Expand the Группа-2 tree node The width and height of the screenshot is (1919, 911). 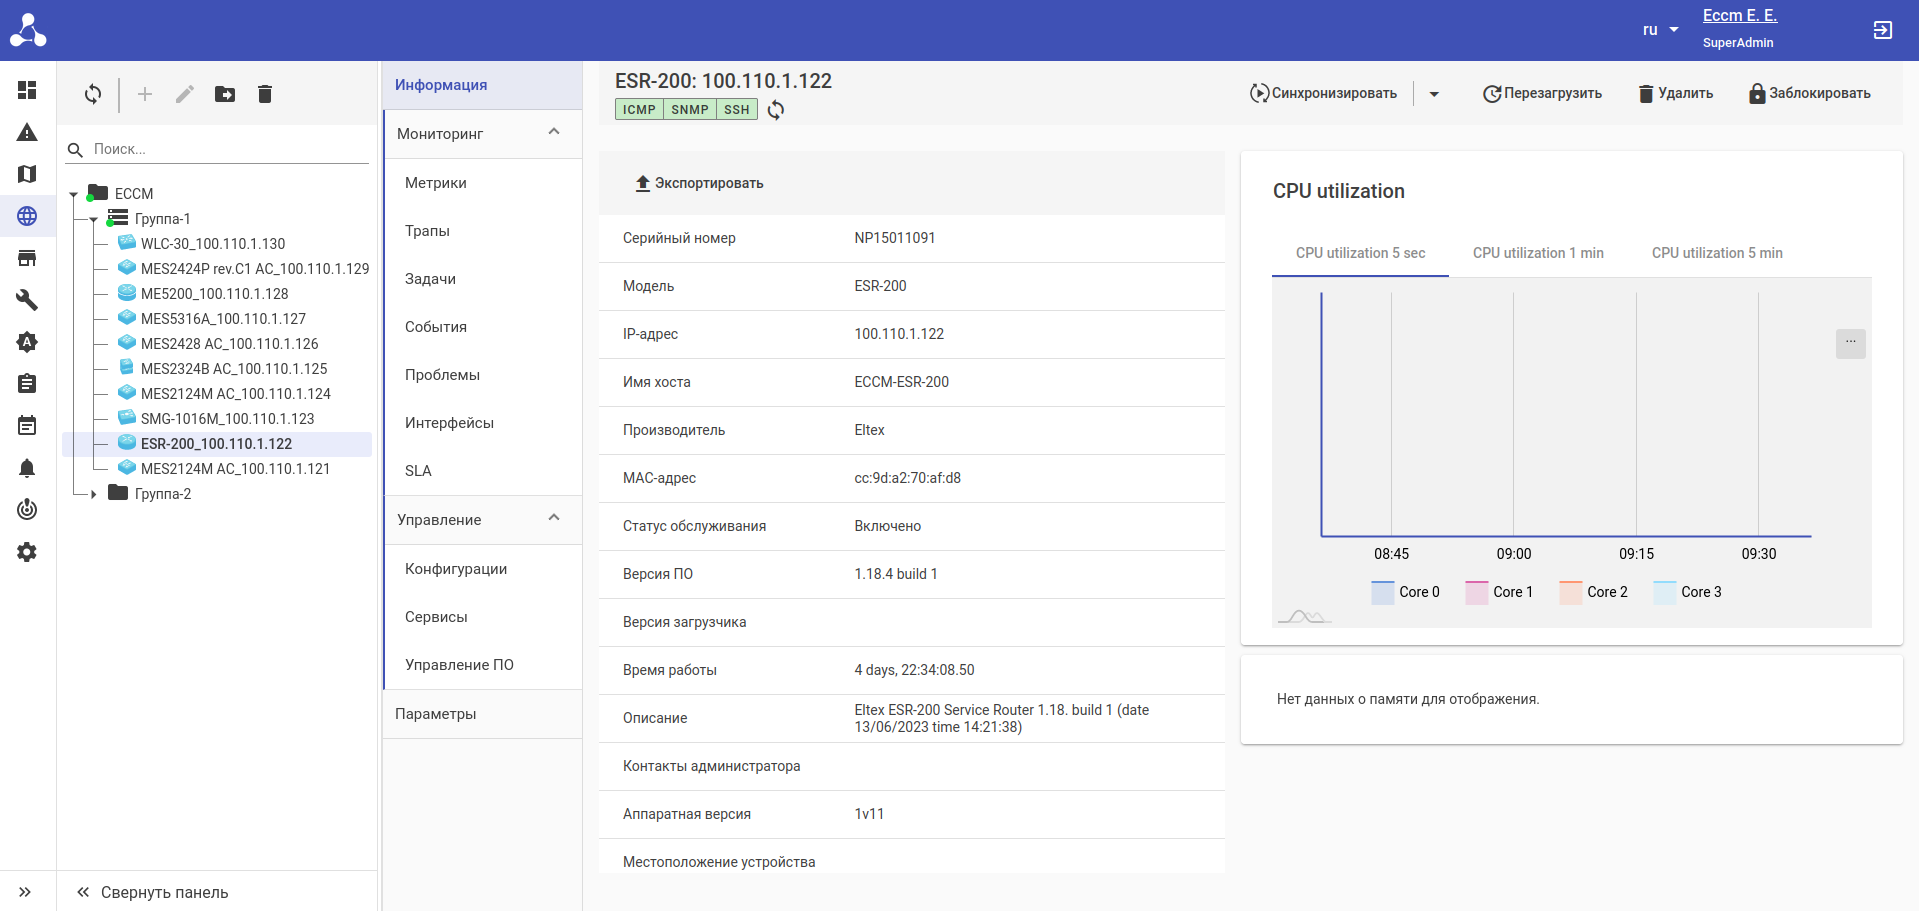click(94, 494)
